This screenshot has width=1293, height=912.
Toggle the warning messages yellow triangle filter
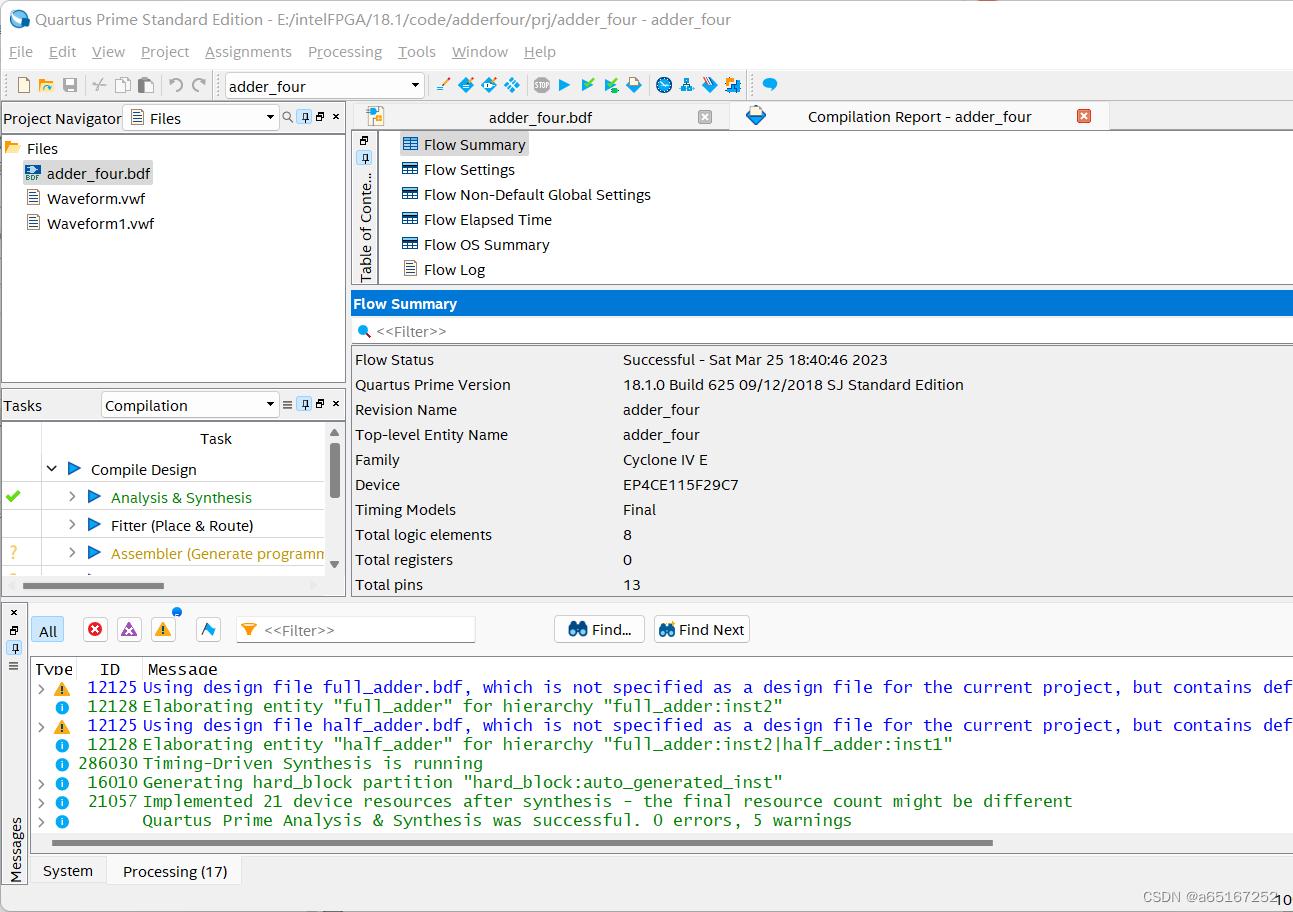tap(163, 629)
